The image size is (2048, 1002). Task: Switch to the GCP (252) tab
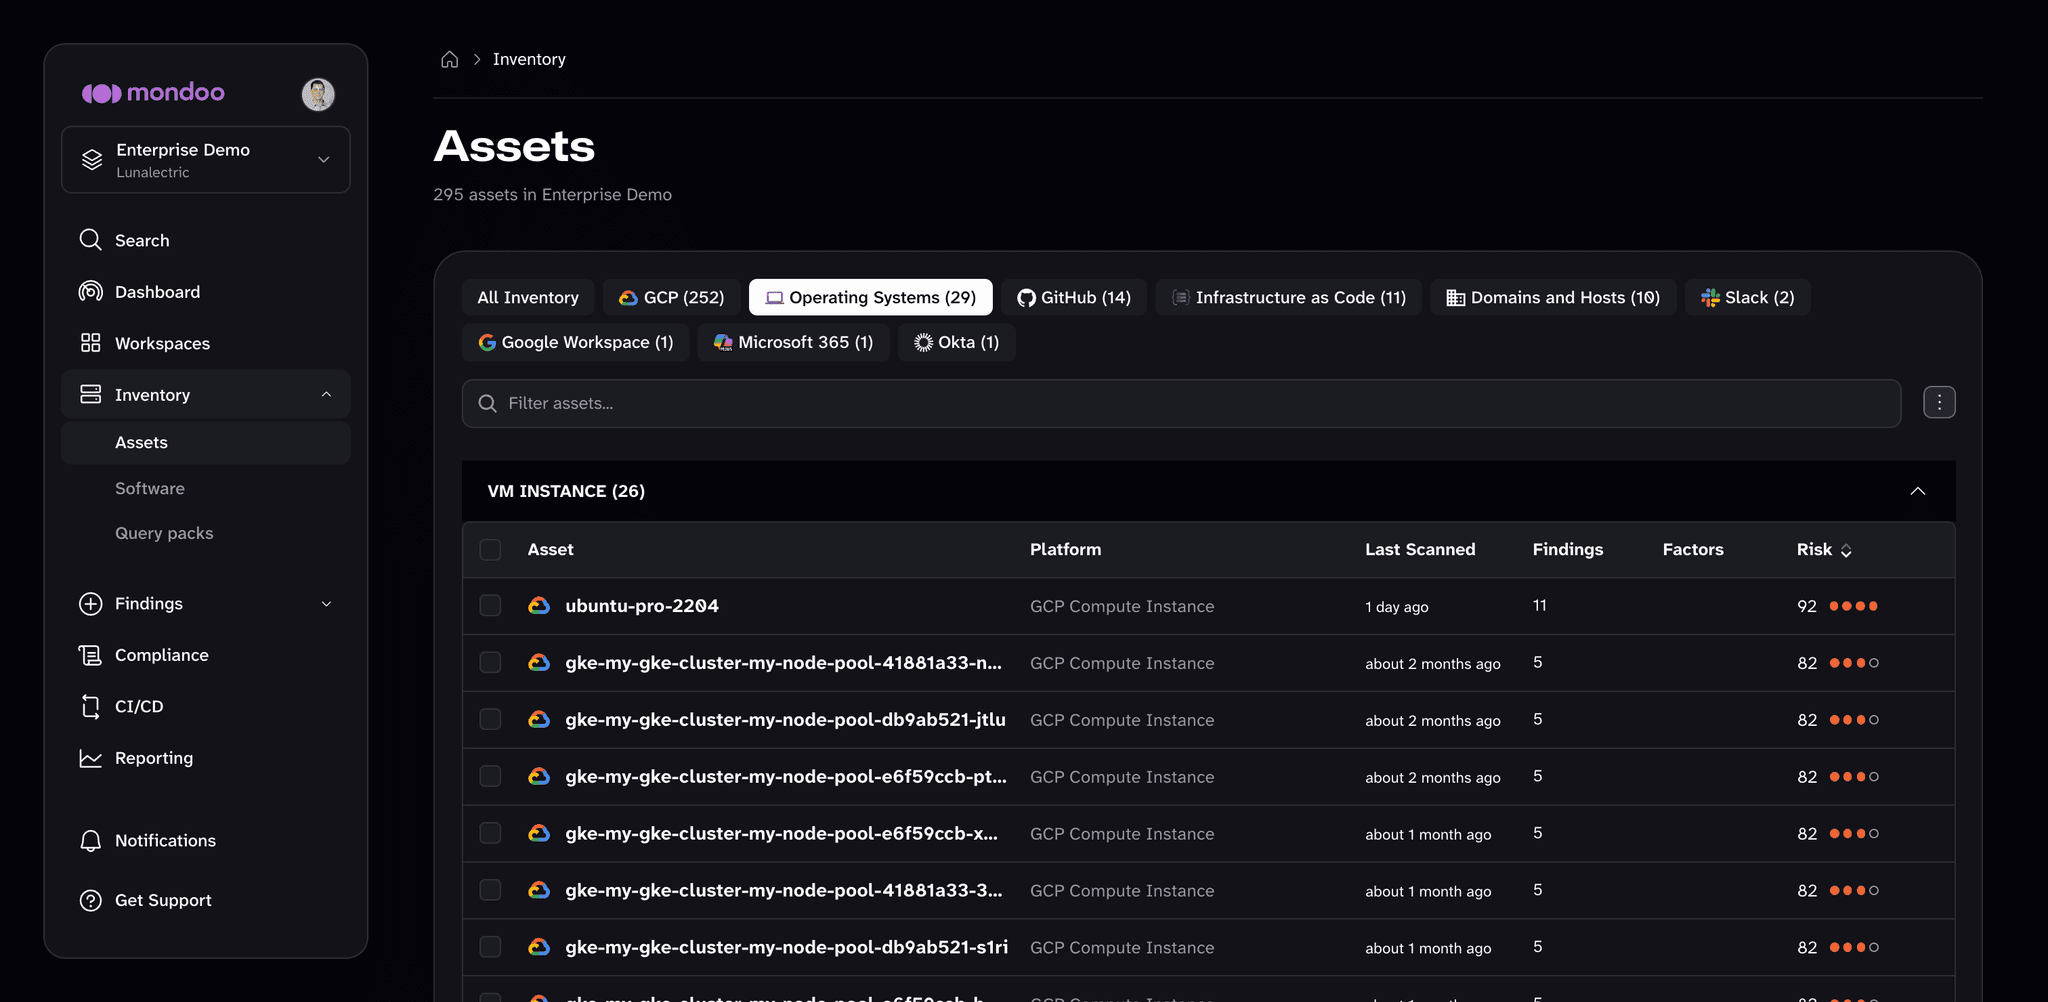point(671,298)
